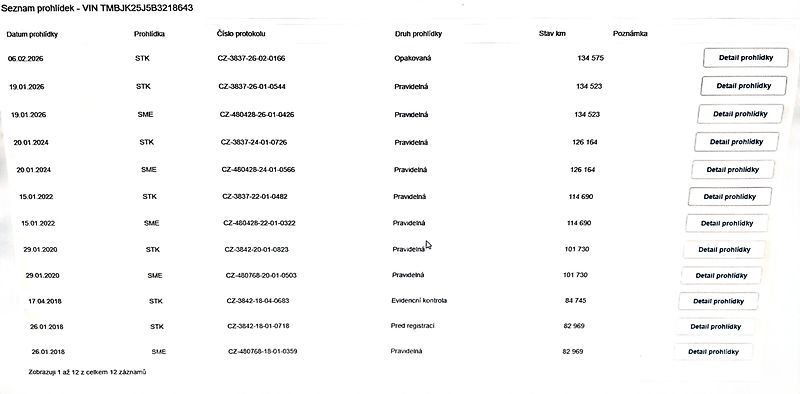The height and width of the screenshot is (394, 800).
Task: Open Detail prohlídky for protocol CZ-480428-24-01-0566
Action: pyautogui.click(x=733, y=169)
